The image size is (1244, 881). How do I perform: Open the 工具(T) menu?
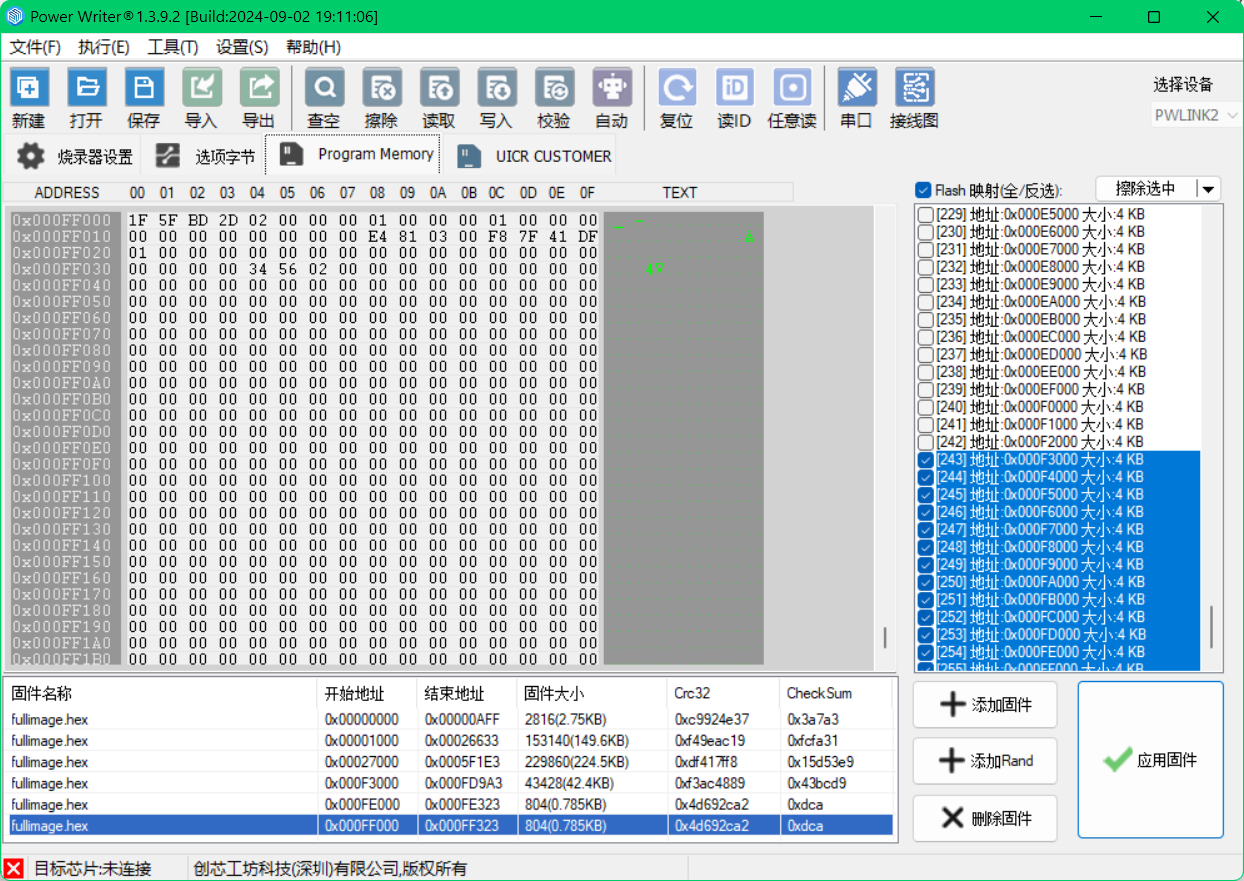coord(172,47)
